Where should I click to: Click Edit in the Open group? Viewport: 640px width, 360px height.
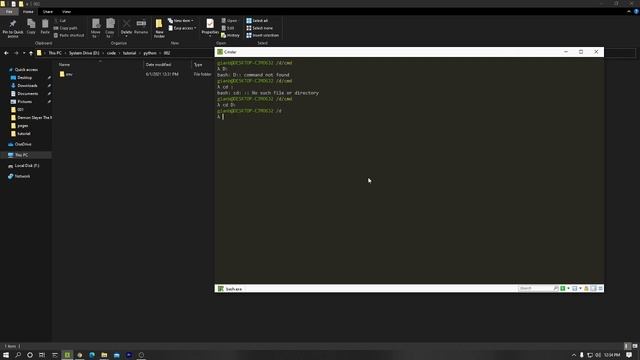point(228,28)
